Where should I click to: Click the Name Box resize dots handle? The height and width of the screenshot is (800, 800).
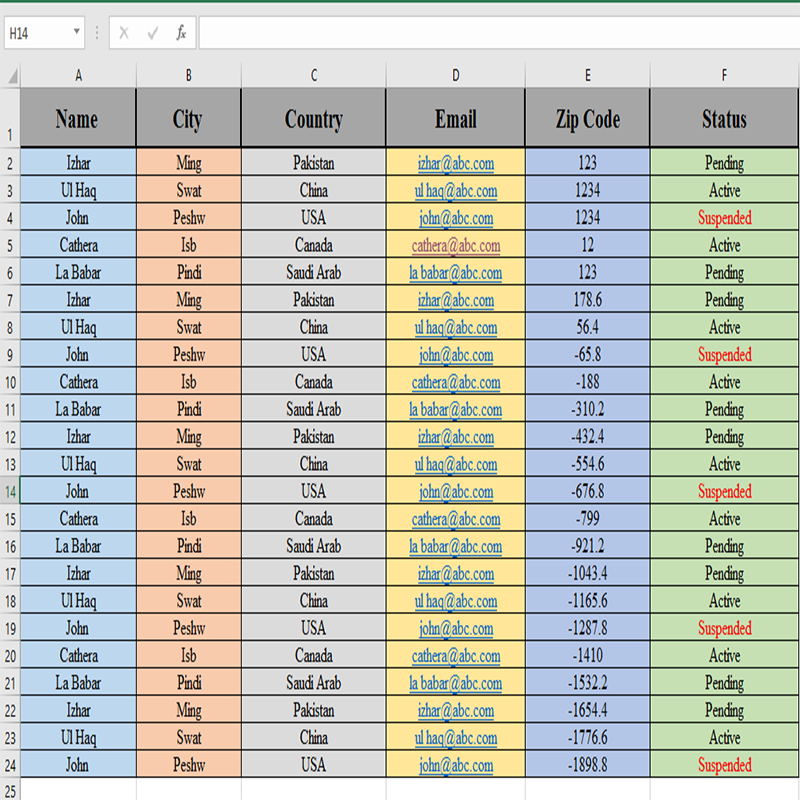97,33
